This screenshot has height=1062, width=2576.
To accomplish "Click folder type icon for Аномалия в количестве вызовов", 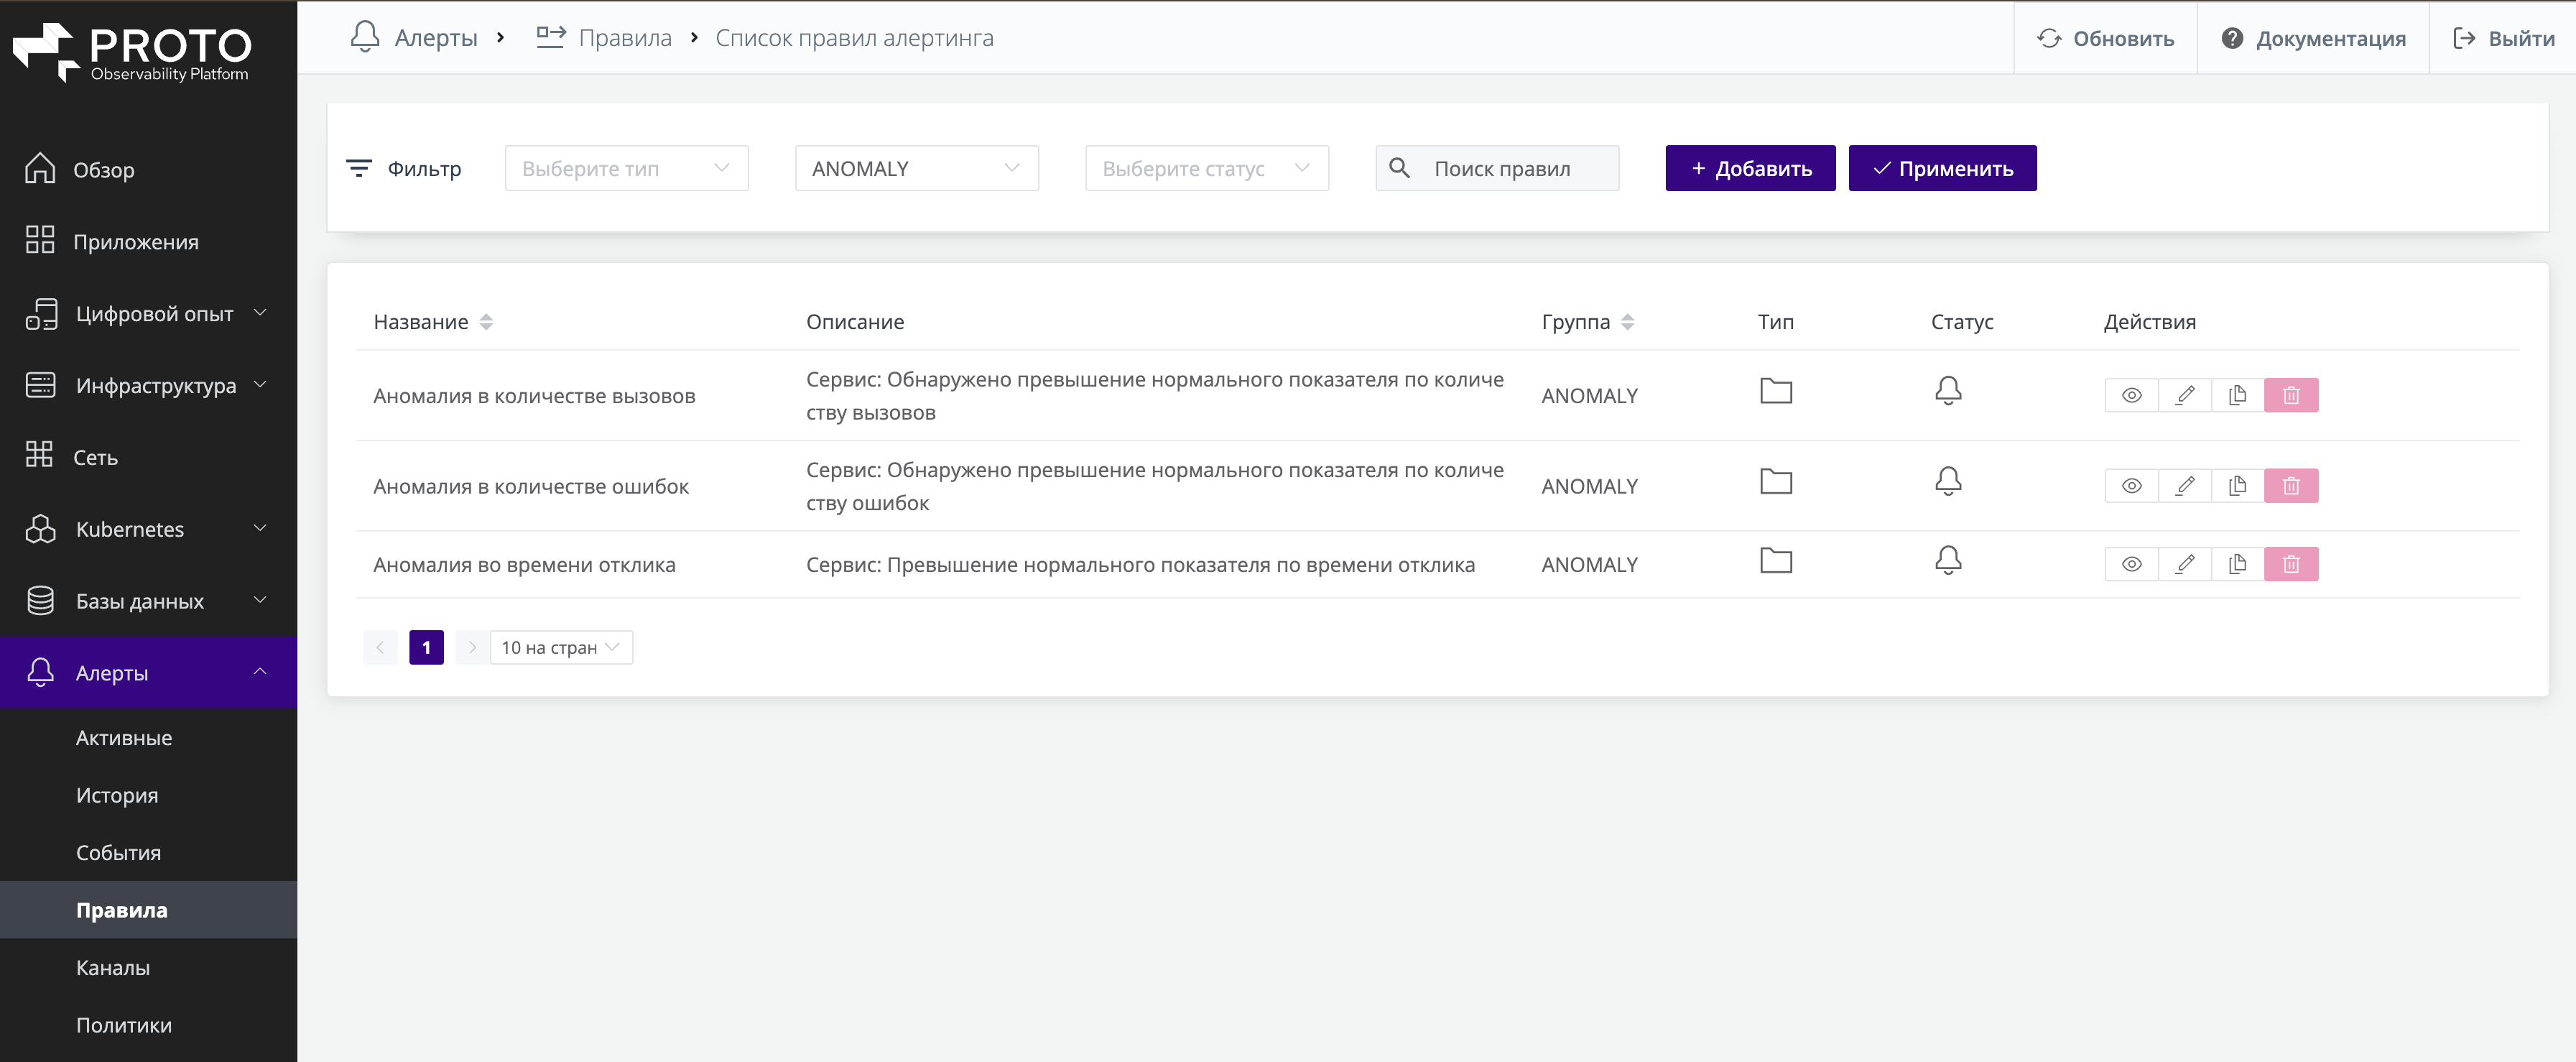I will [x=1776, y=391].
